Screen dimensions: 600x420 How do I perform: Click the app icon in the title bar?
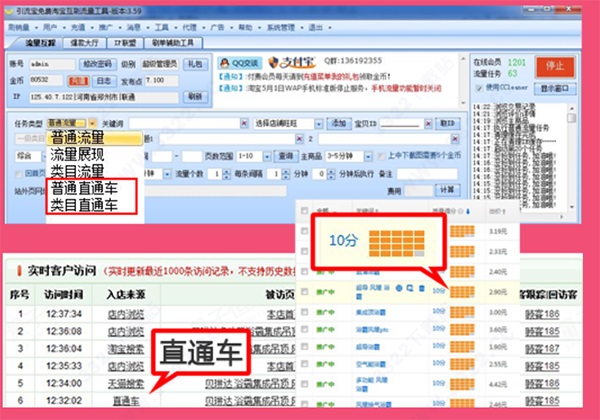(x=9, y=11)
